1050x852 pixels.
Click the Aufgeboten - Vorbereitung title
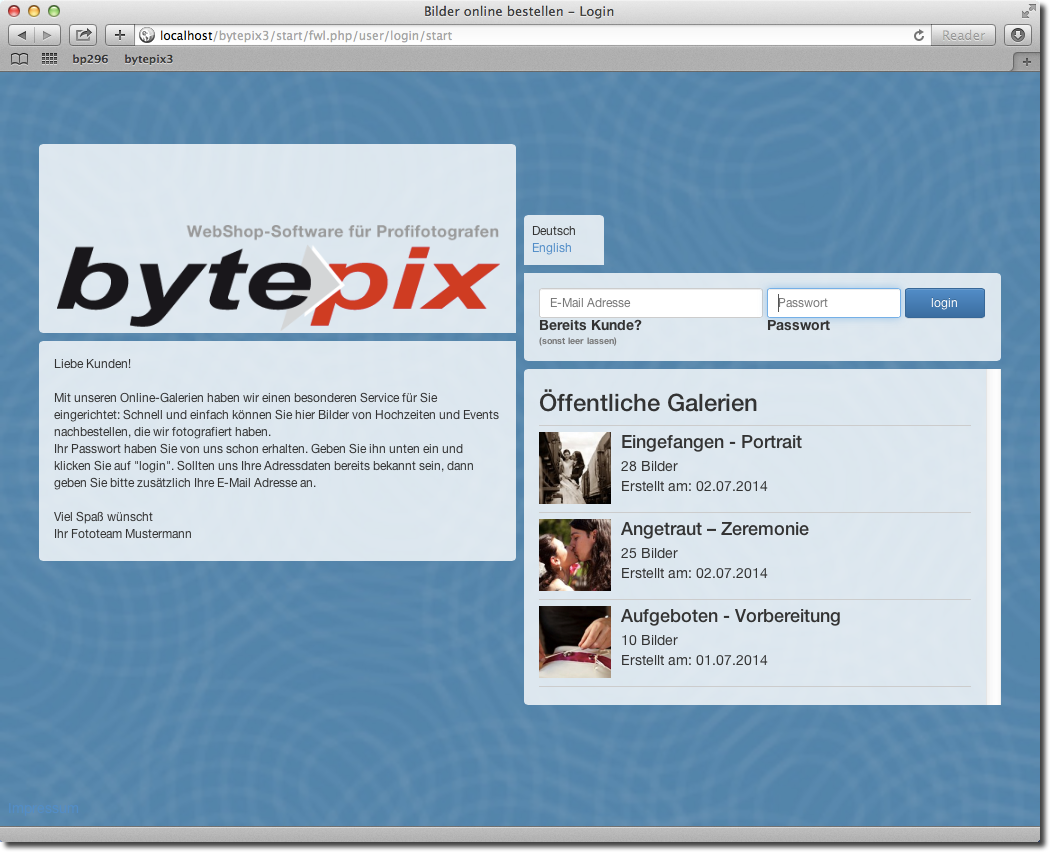coord(731,616)
